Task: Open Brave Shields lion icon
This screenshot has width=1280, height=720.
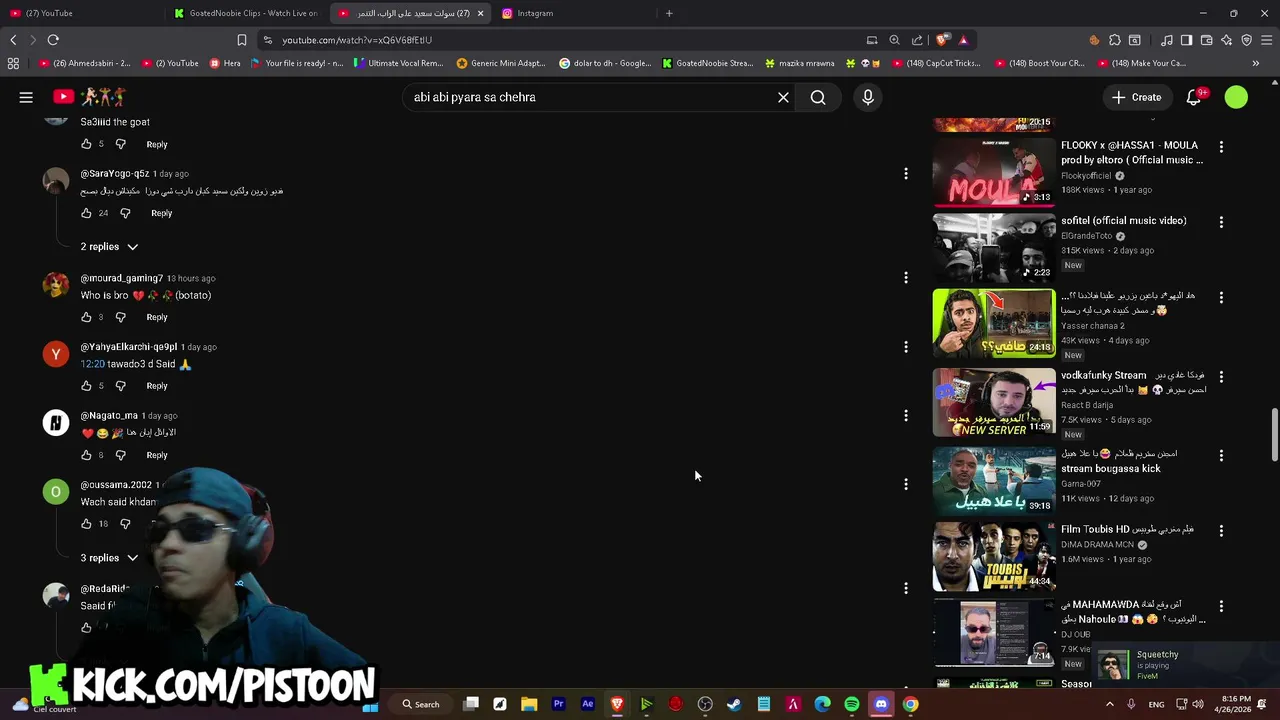Action: 942,40
